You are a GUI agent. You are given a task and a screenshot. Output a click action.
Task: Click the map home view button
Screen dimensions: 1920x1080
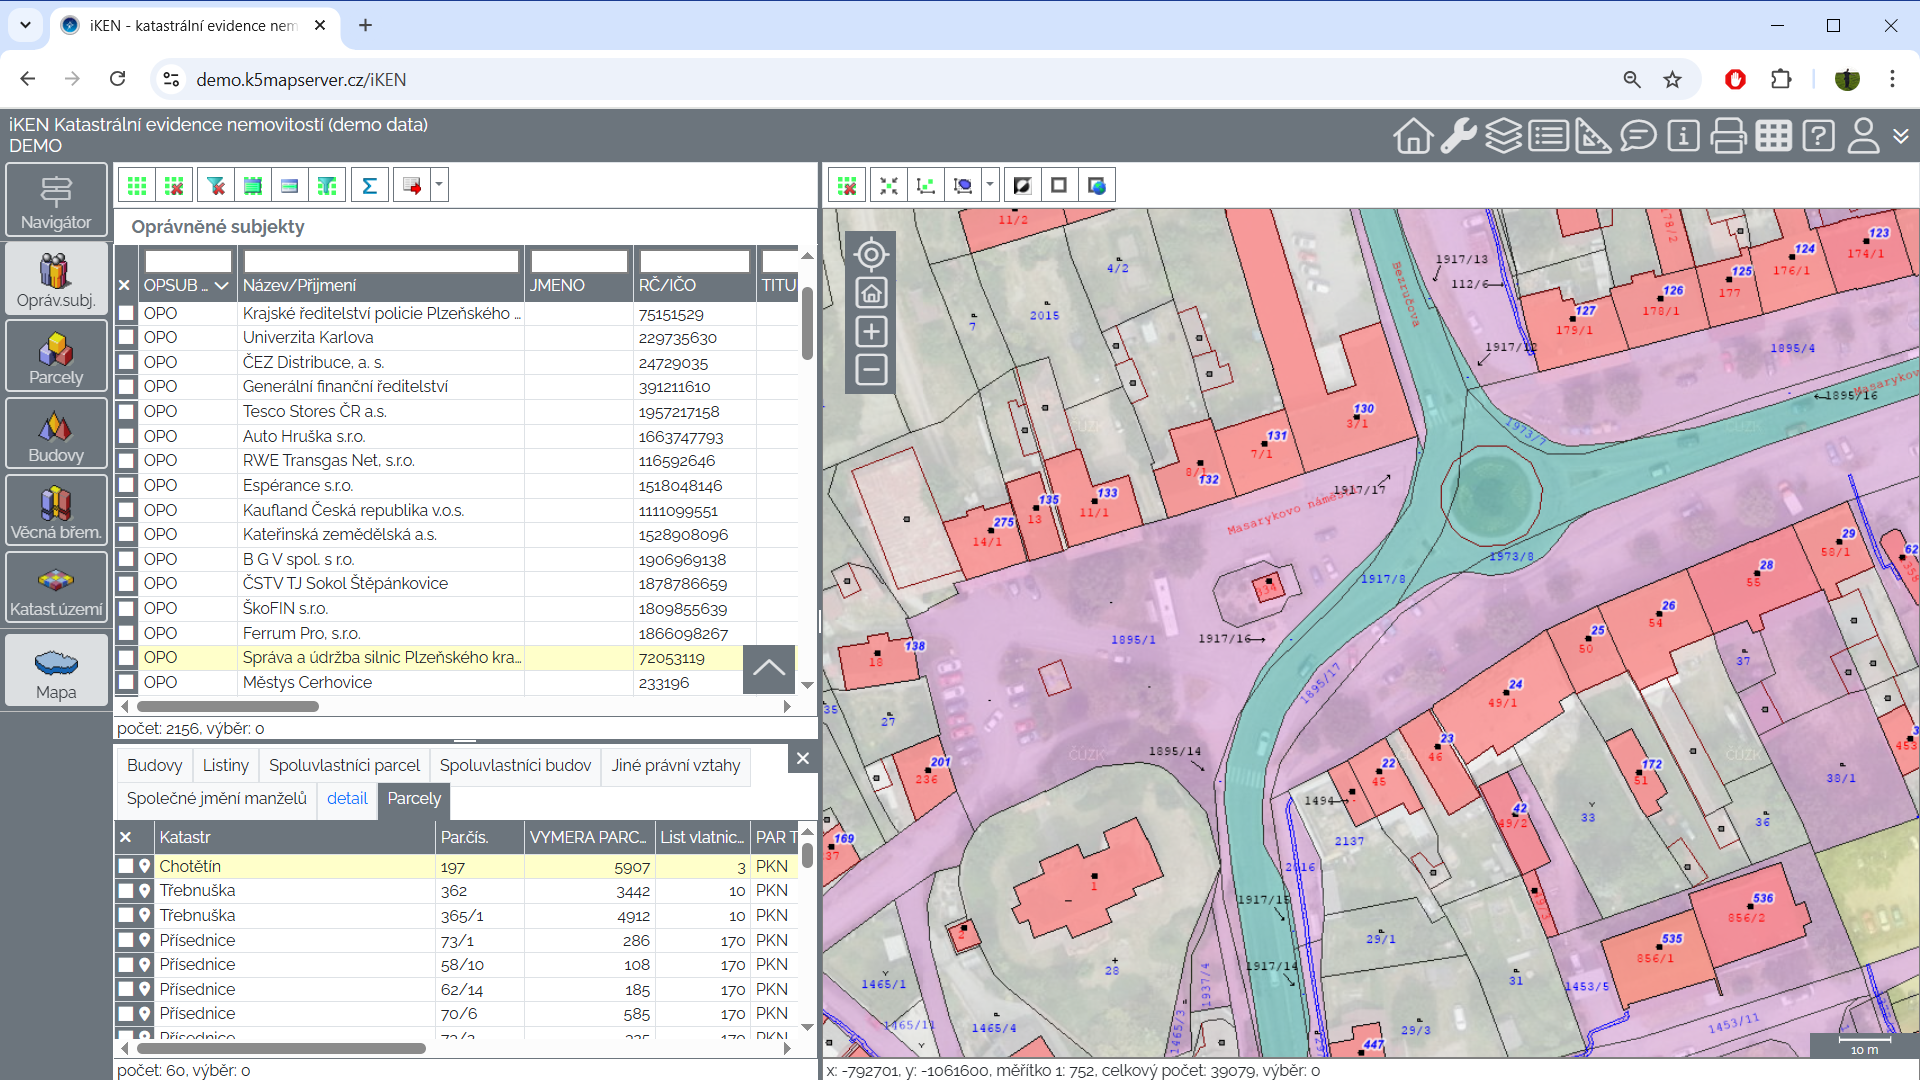[x=871, y=294]
